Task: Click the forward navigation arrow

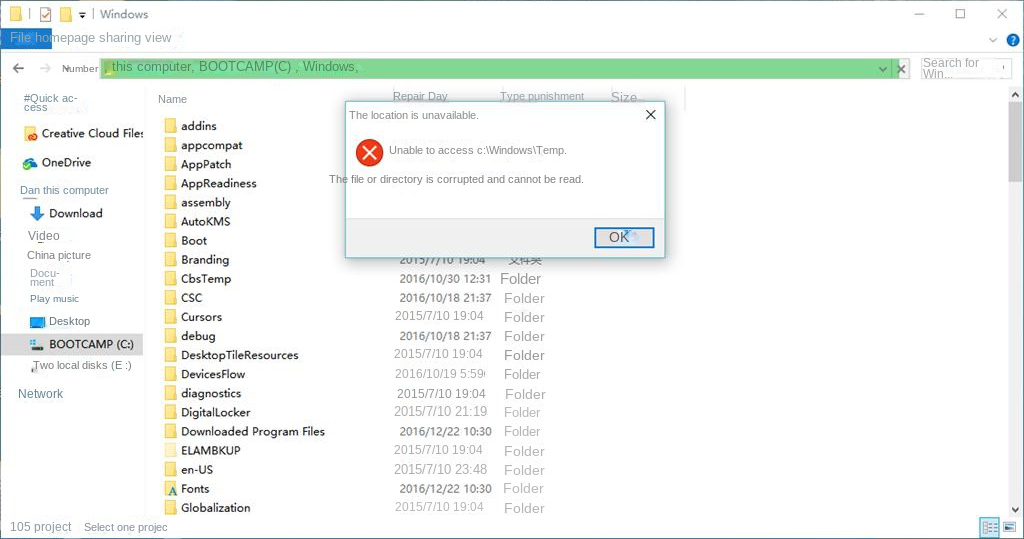Action: pyautogui.click(x=45, y=68)
